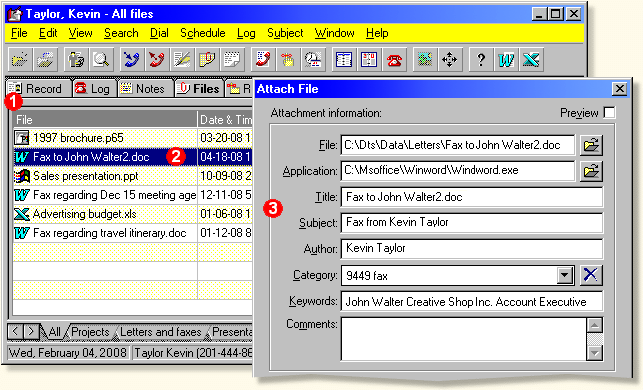
Task: Click the open folder toolbar icon
Action: (20, 60)
